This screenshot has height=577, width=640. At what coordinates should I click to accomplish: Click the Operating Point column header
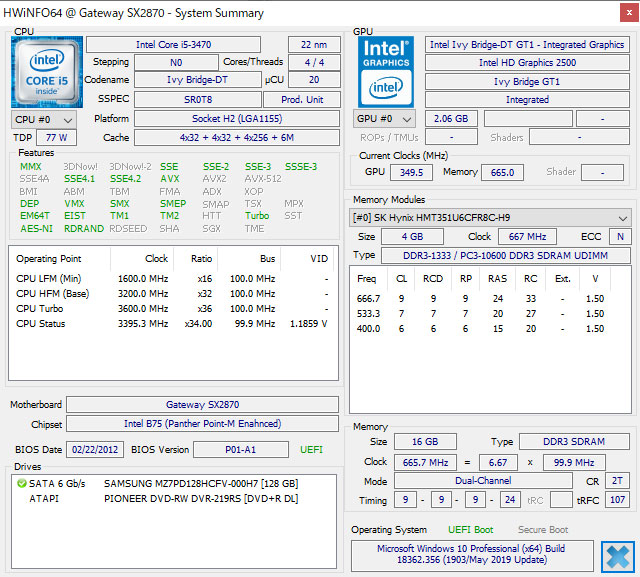pos(60,259)
